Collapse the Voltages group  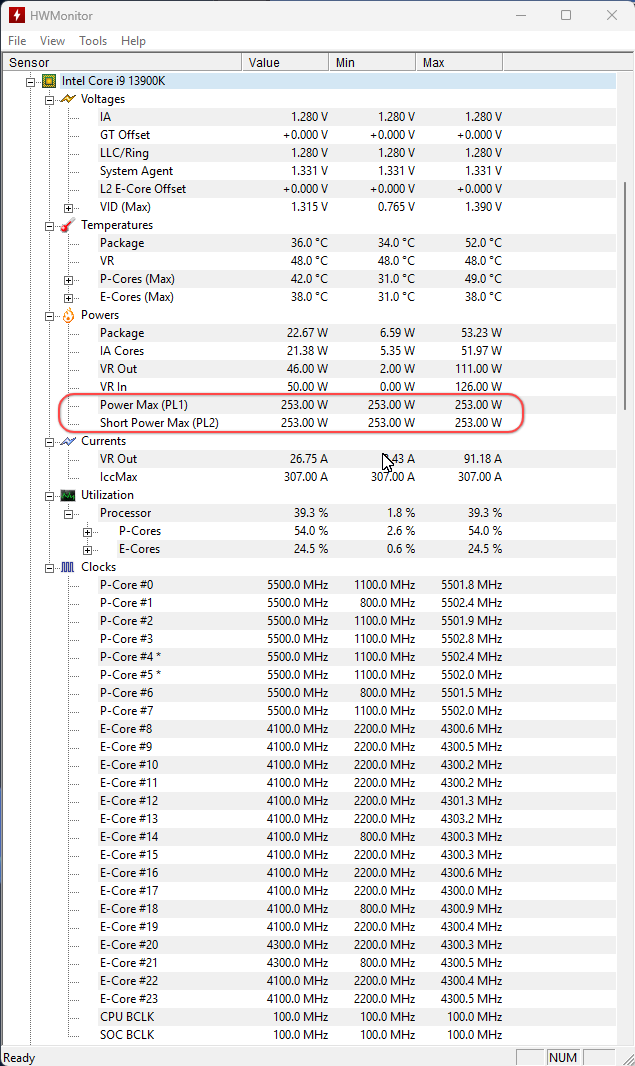pos(50,100)
